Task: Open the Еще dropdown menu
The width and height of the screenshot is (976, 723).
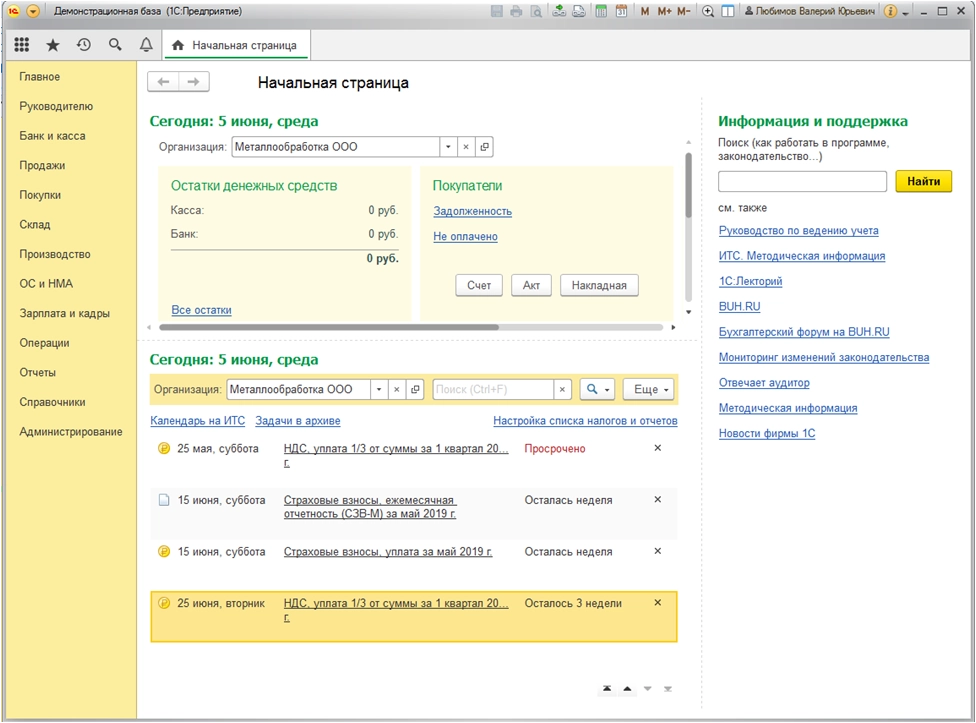Action: pyautogui.click(x=649, y=389)
